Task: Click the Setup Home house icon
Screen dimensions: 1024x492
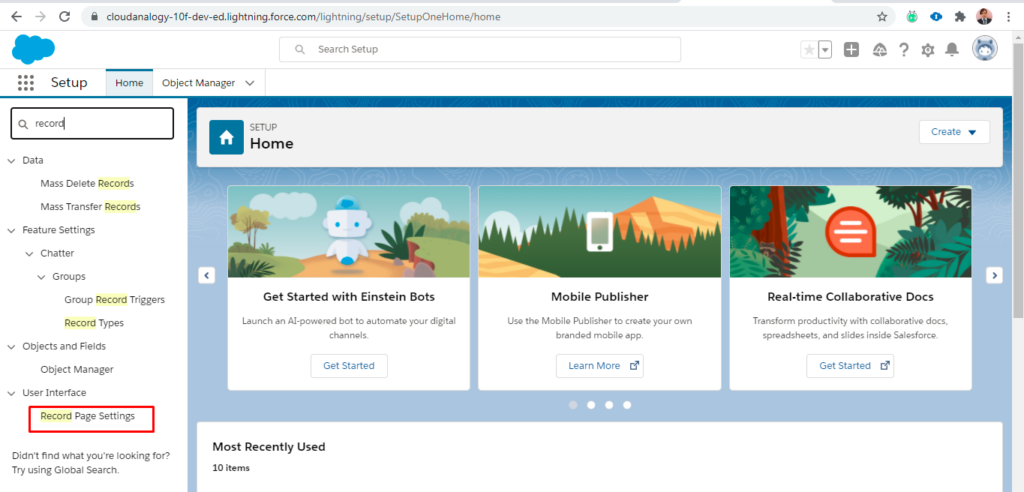Action: click(x=227, y=137)
